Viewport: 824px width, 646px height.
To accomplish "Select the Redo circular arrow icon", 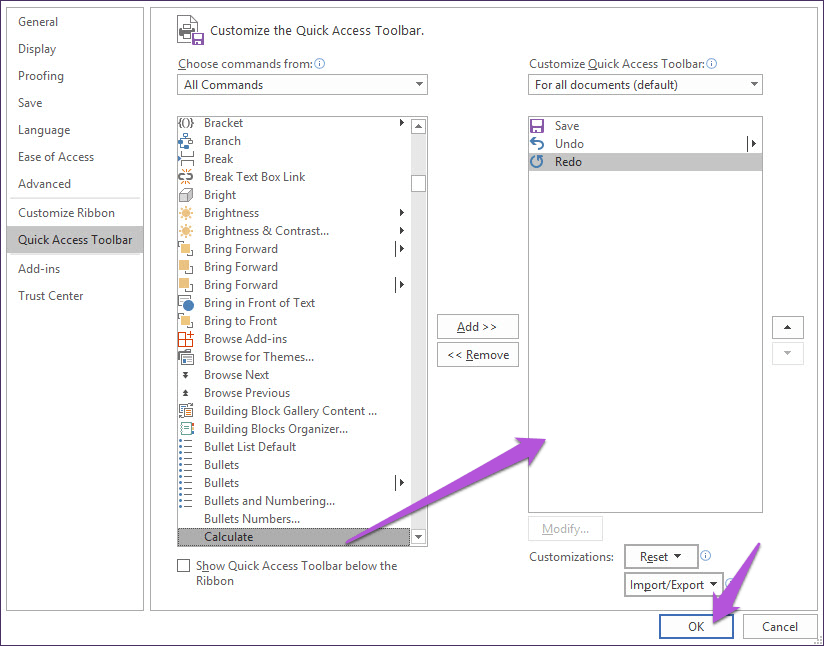I will click(x=537, y=162).
